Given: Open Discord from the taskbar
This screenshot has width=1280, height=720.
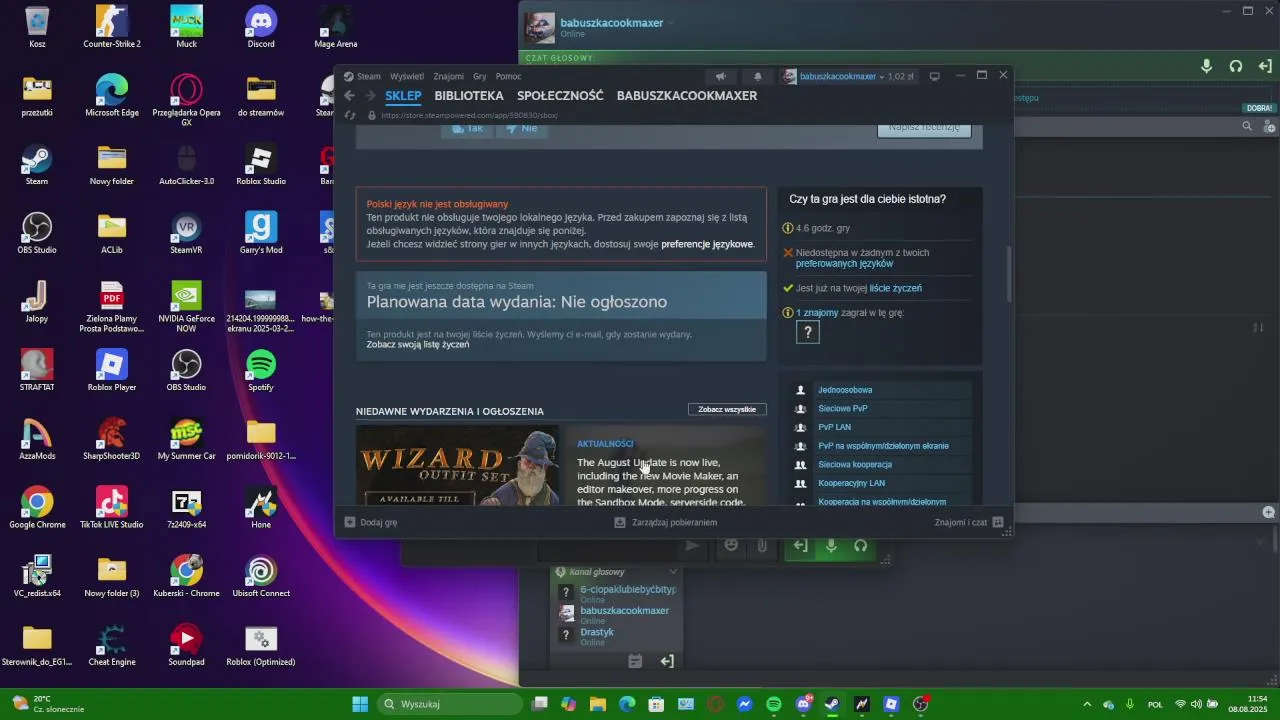Looking at the screenshot, I should pos(803,704).
